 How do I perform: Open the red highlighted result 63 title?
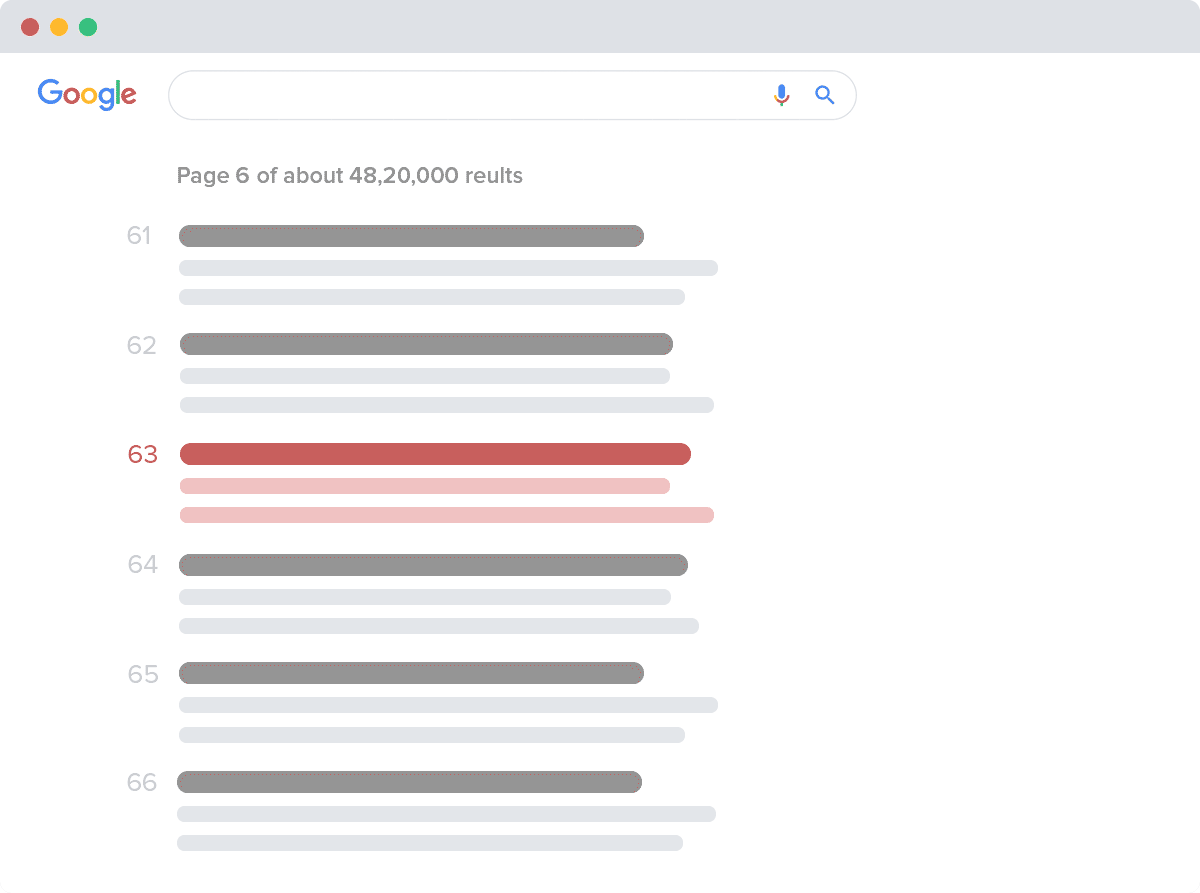435,454
